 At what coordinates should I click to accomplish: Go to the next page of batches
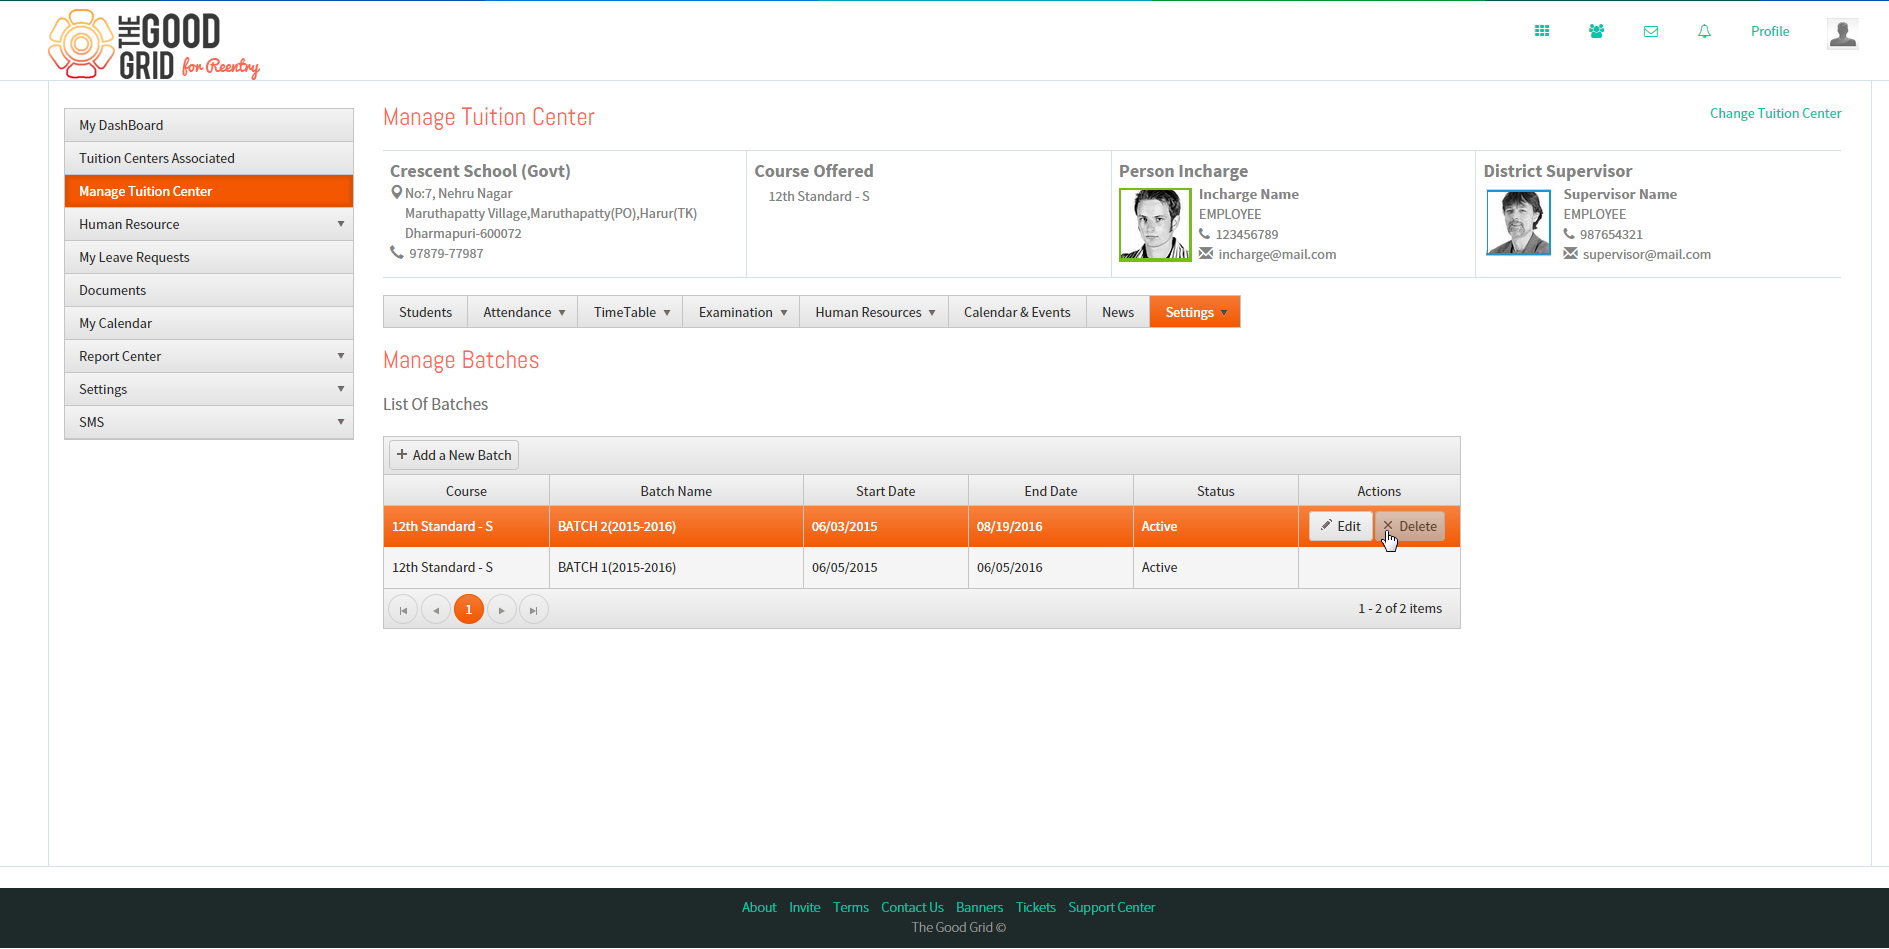click(501, 609)
